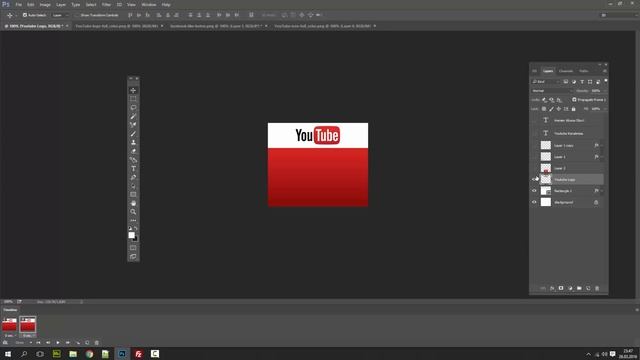Toggle the layer filter on/off switch
Viewport: 640px width, 360px height.
coord(606,81)
